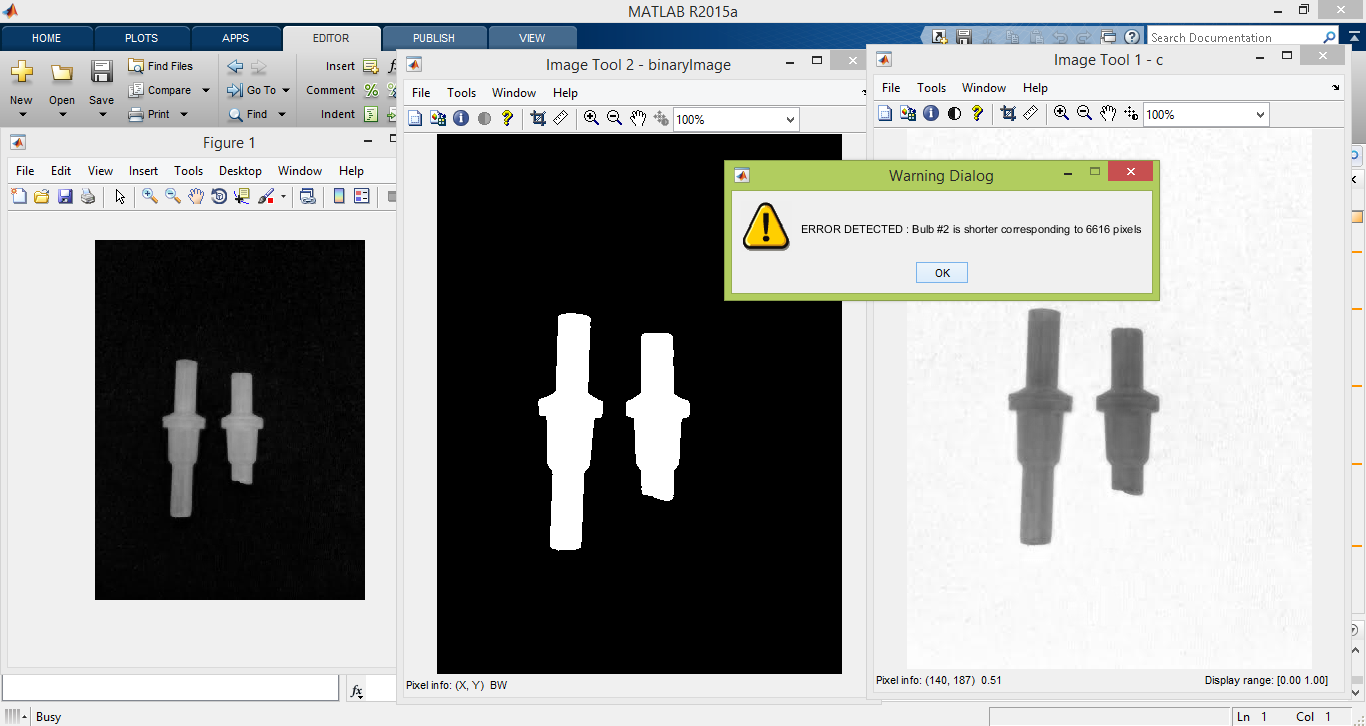
Task: Click the Smart Indent icon in Editor ribbon
Action: coord(371,114)
